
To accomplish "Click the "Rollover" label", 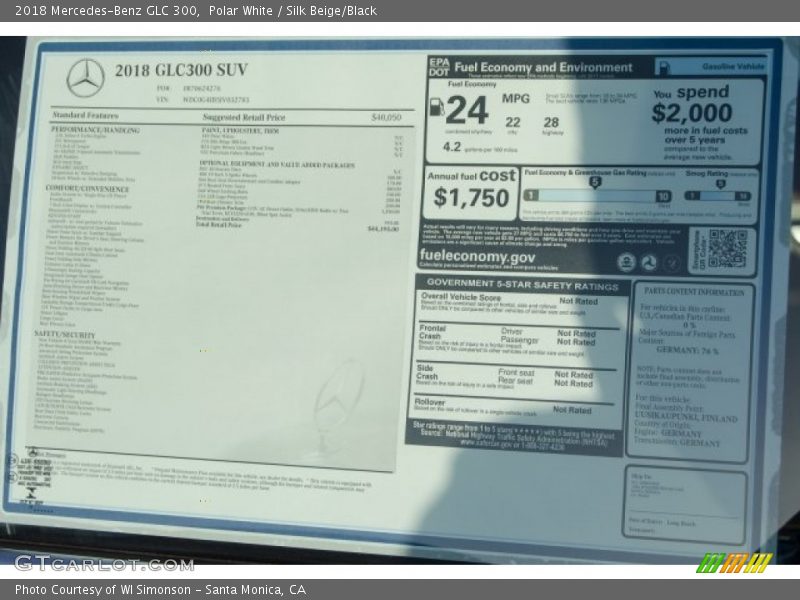I will (x=430, y=402).
